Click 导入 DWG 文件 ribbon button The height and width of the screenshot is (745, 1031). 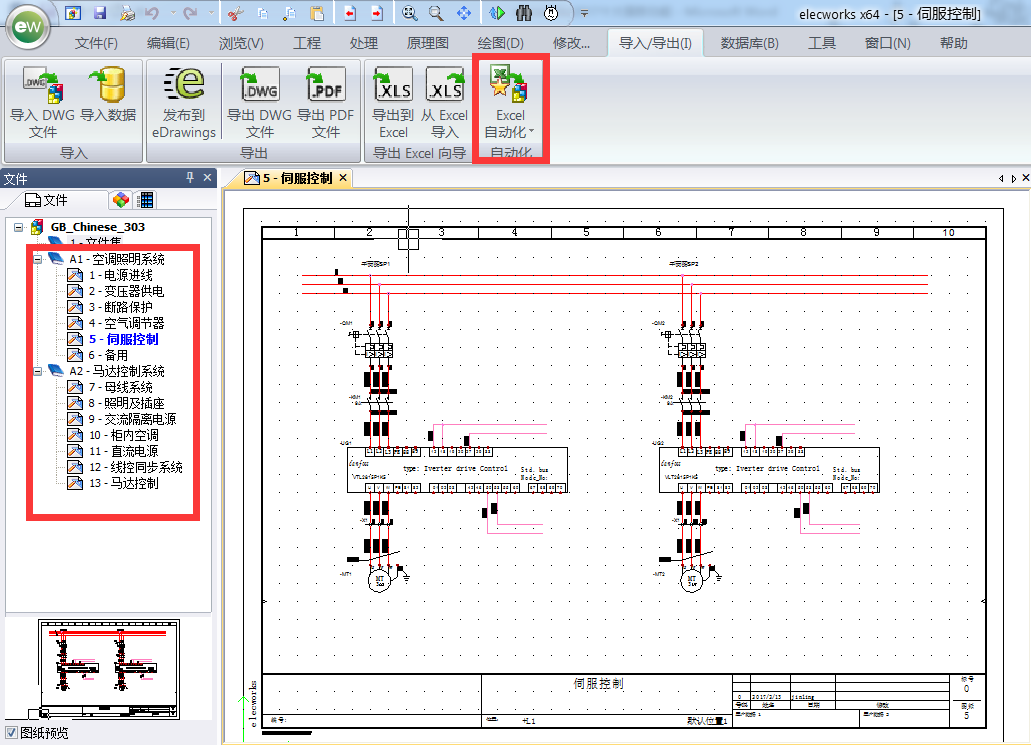(42, 102)
